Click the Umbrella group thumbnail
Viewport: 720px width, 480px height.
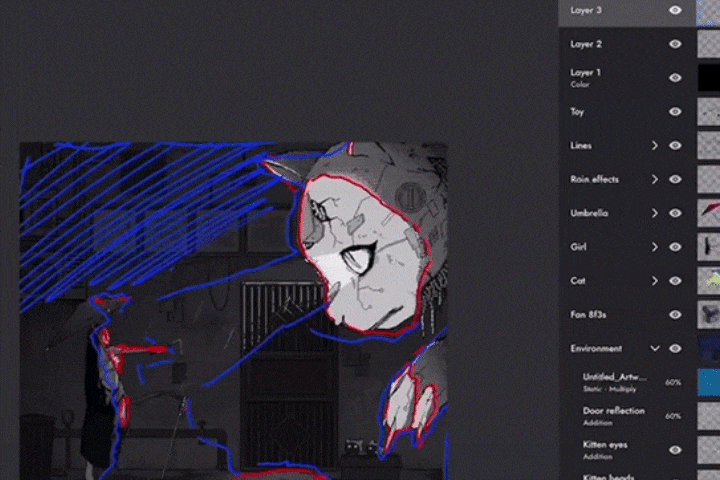(x=709, y=213)
